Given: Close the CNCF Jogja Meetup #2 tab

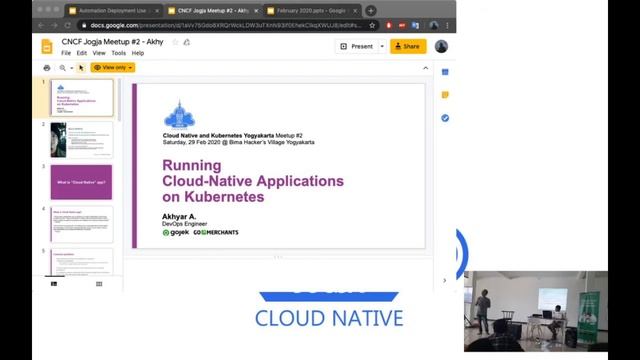Looking at the screenshot, I should pyautogui.click(x=256, y=11).
